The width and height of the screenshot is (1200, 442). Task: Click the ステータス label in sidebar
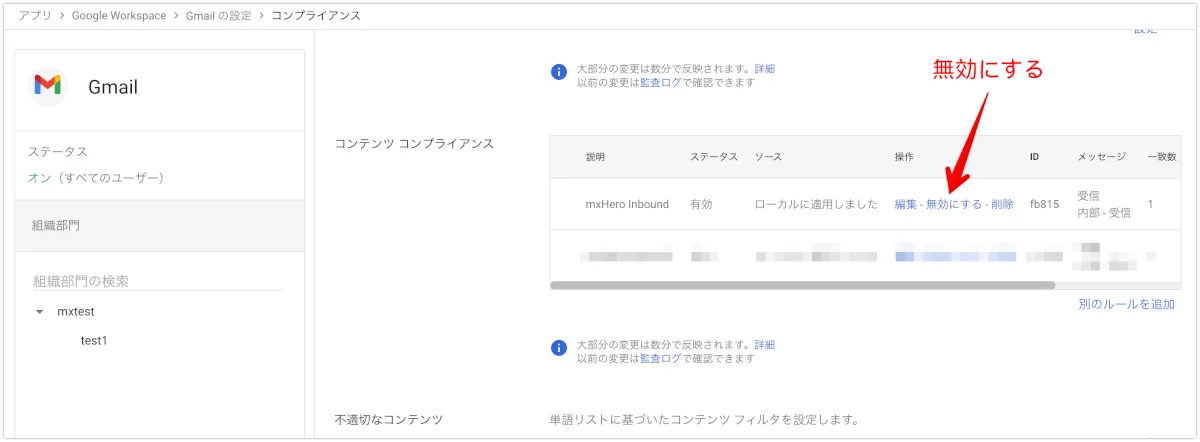point(58,152)
